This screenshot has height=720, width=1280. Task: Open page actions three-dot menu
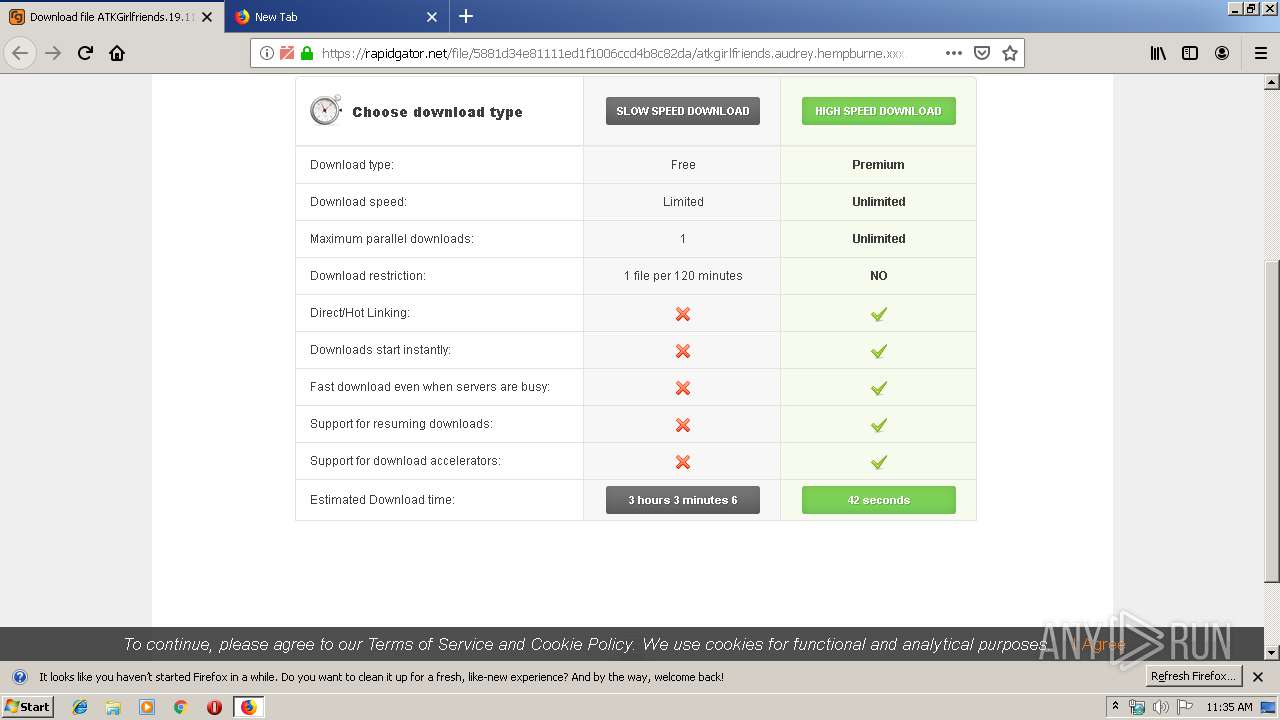coord(954,53)
